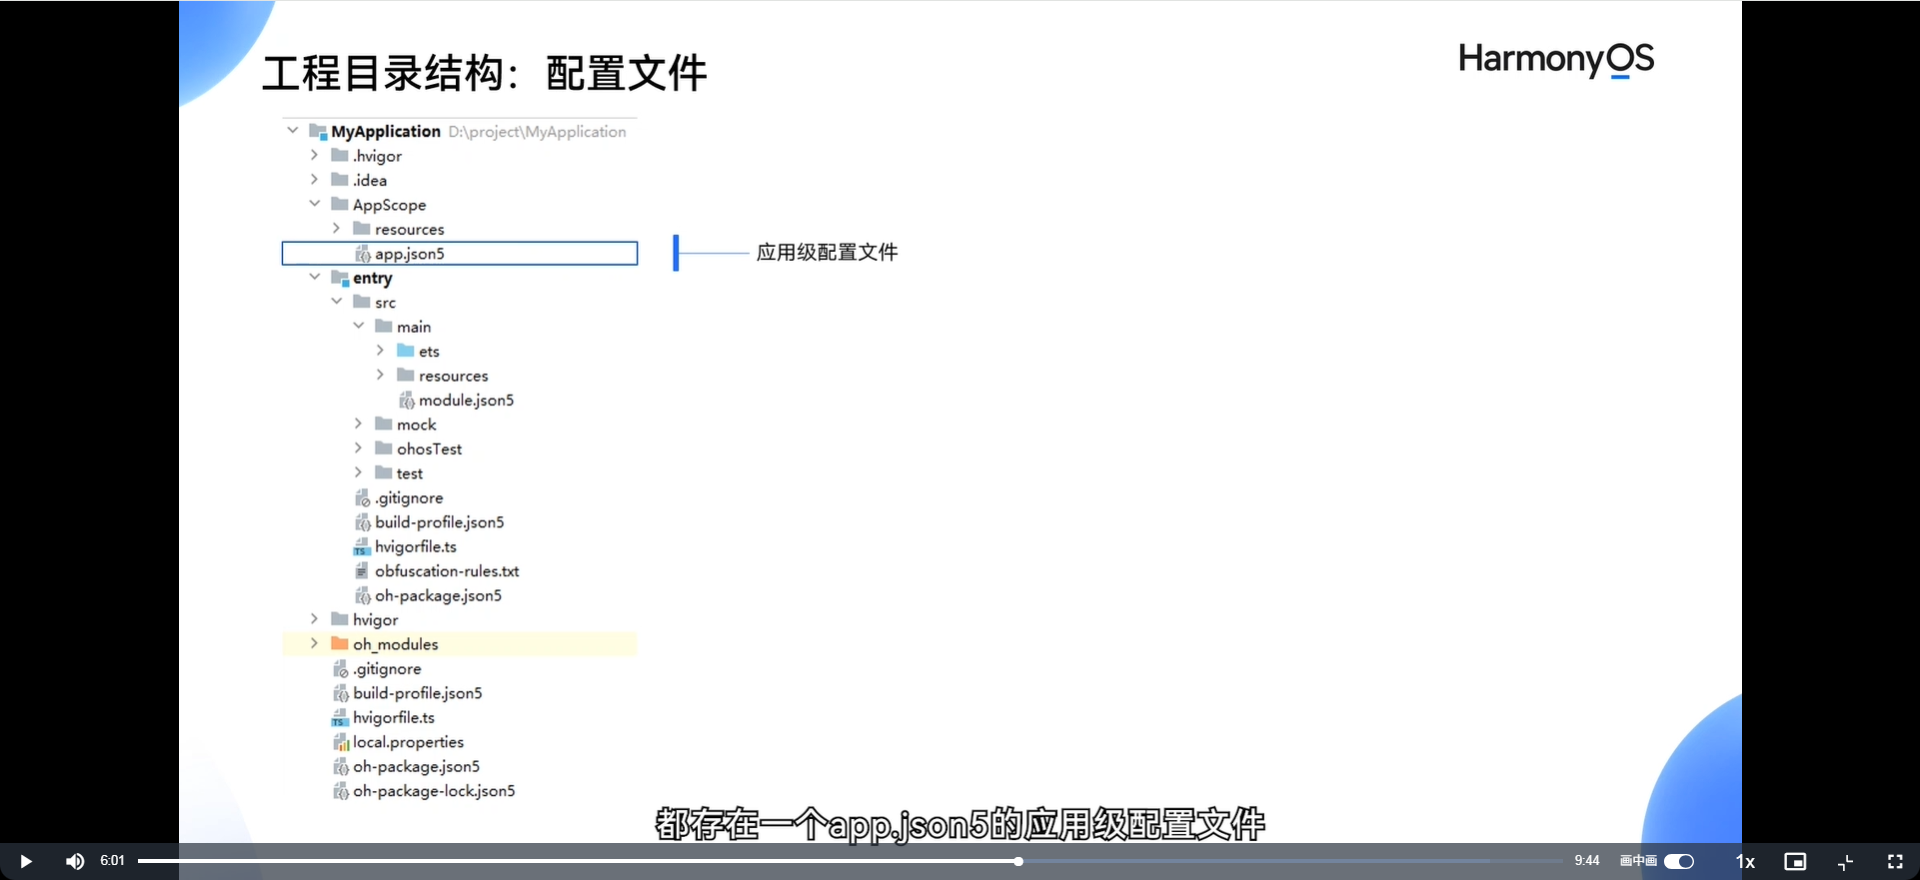Collapse the MyApplication root node
Viewport: 1920px width, 880px height.
(x=293, y=130)
